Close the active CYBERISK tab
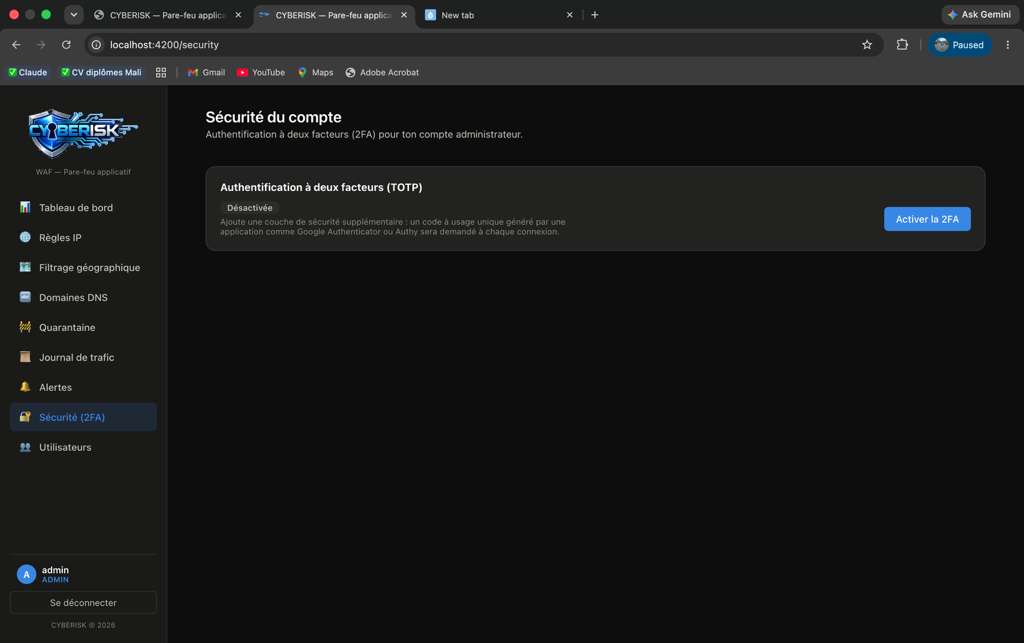The width and height of the screenshot is (1024, 643). point(404,14)
